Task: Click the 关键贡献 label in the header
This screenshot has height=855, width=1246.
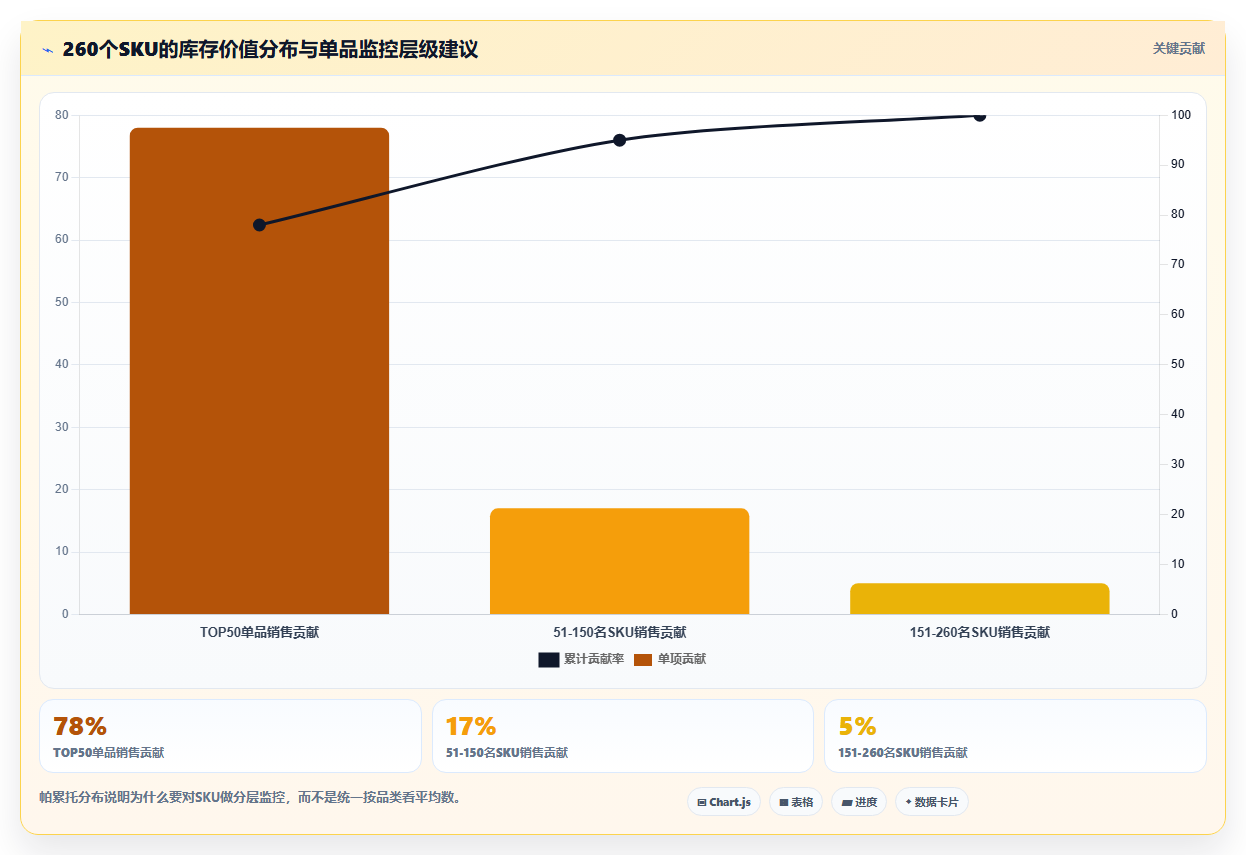Action: tap(1179, 48)
